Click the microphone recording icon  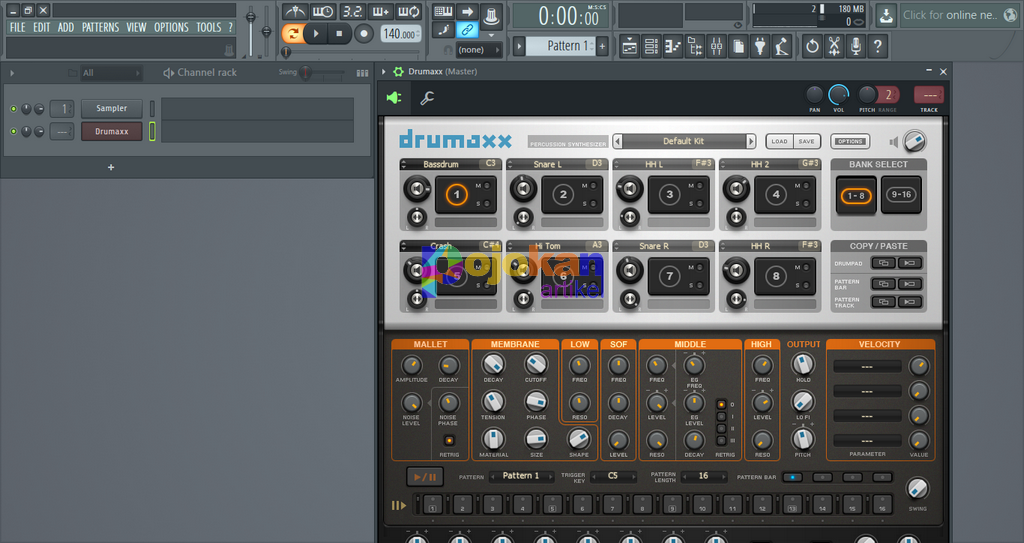coord(856,46)
